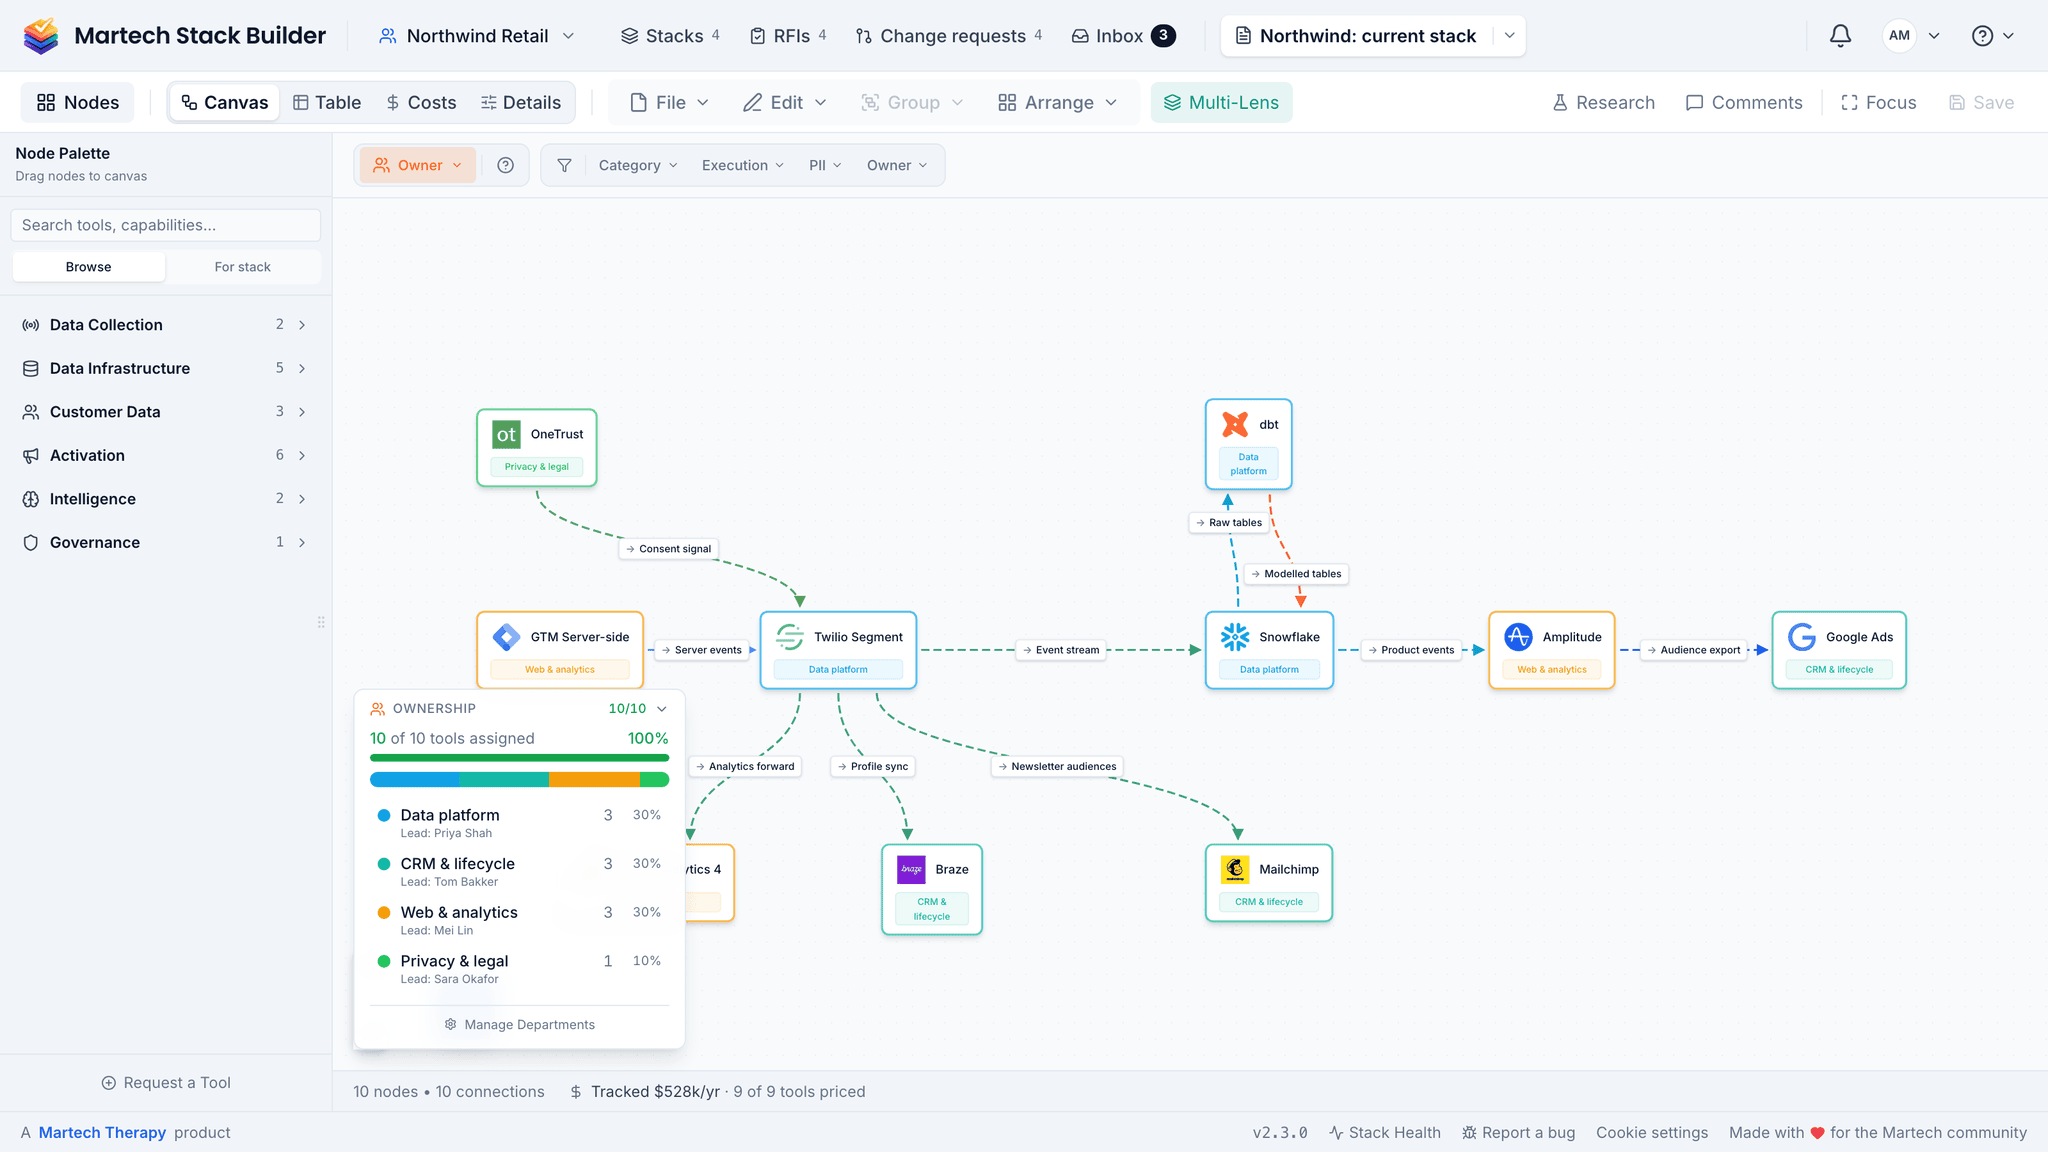Click the Research button
Image resolution: width=2048 pixels, height=1152 pixels.
coord(1603,103)
